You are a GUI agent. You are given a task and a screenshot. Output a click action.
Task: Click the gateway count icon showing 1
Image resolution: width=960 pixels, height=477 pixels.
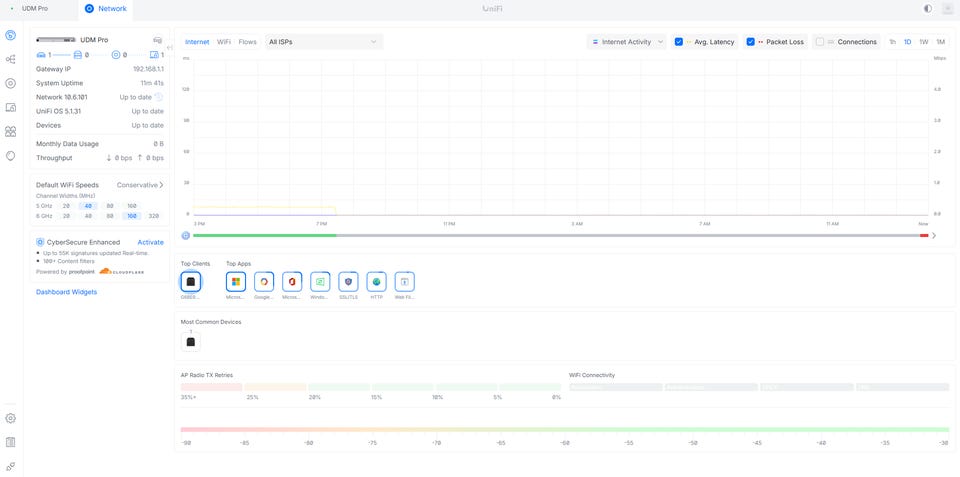[x=41, y=54]
